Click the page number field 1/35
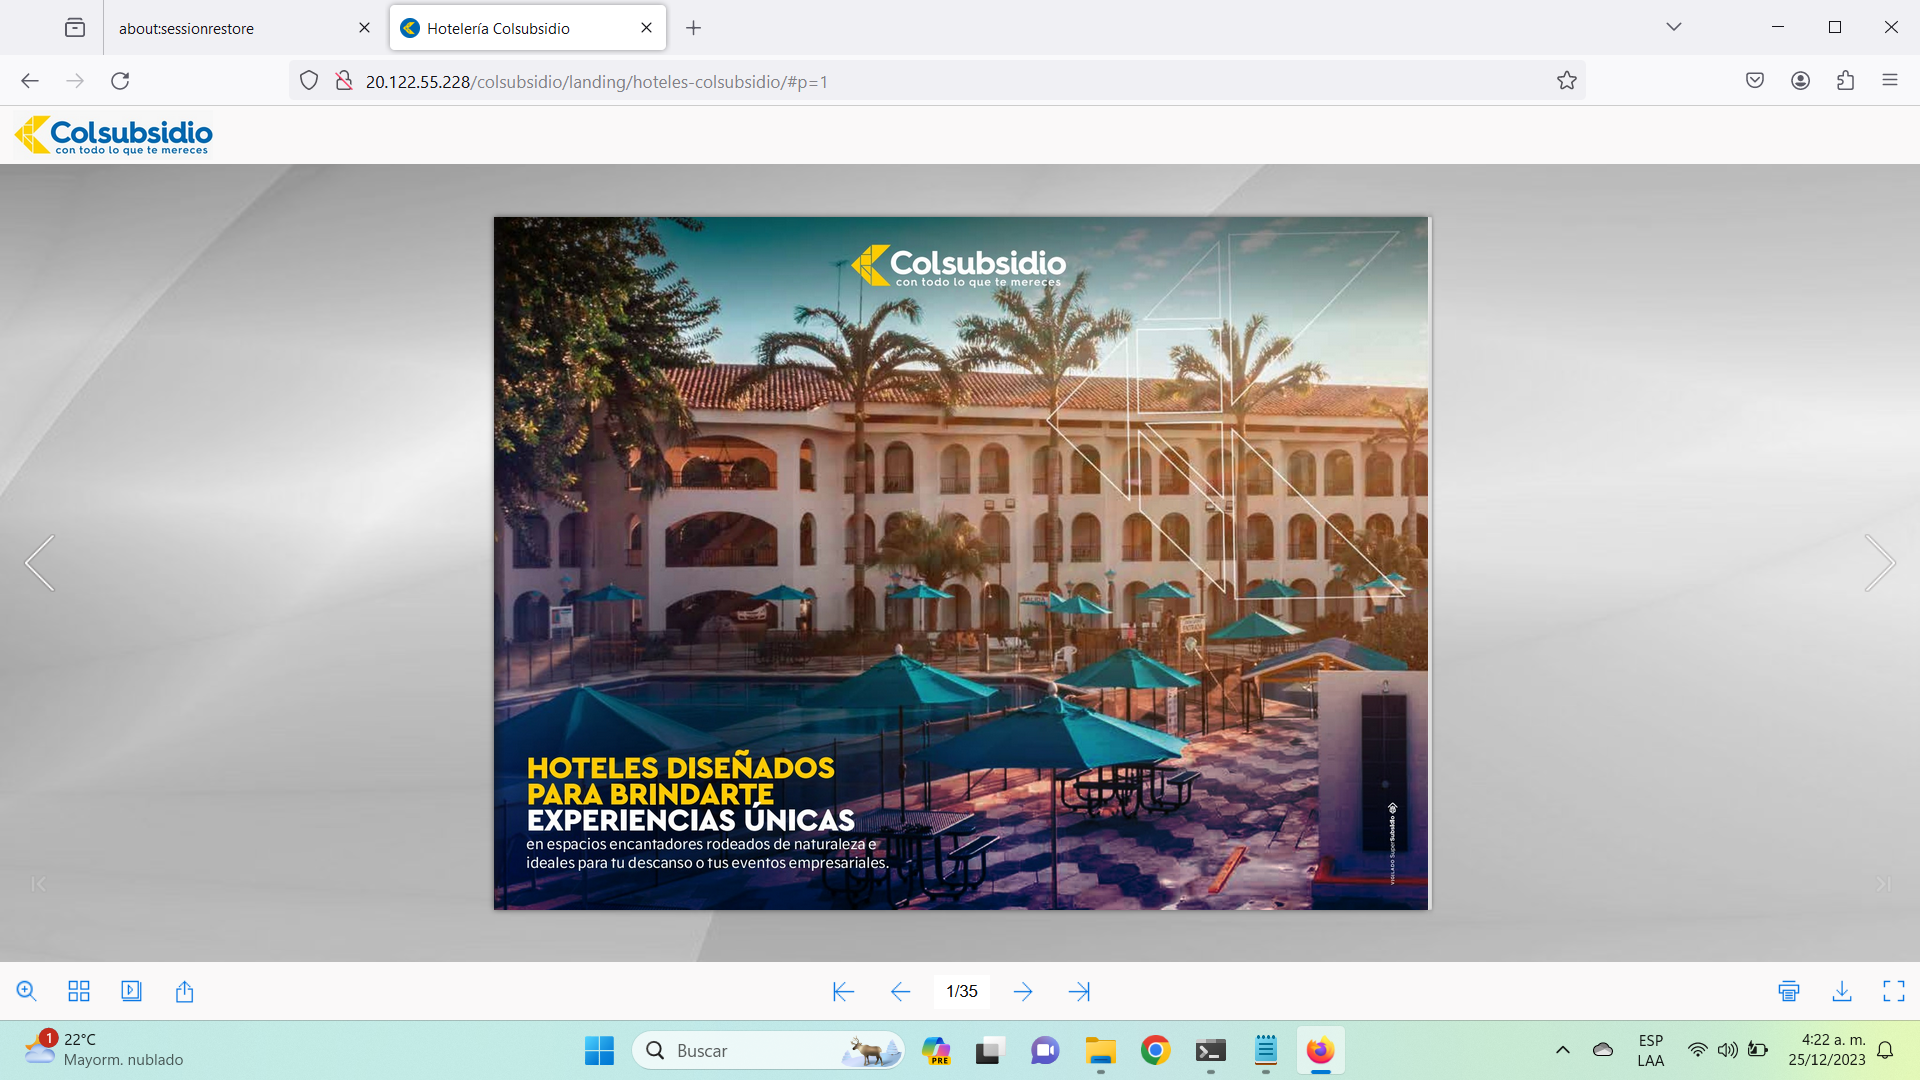 click(x=961, y=991)
